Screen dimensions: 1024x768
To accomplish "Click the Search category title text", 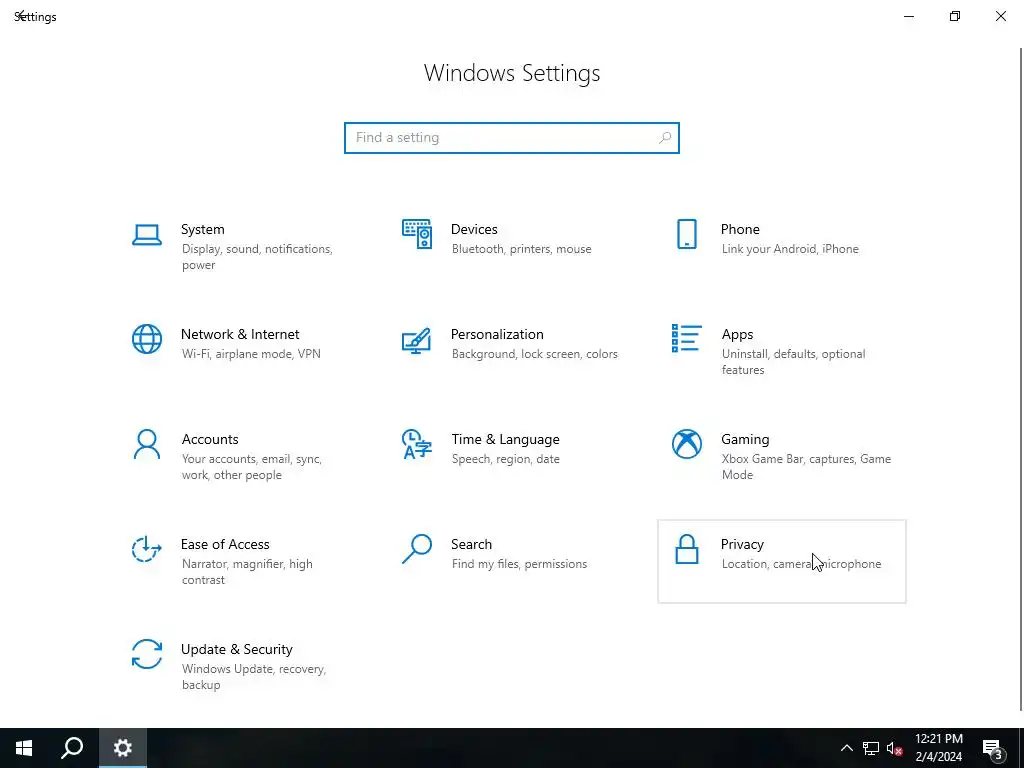I will (472, 544).
